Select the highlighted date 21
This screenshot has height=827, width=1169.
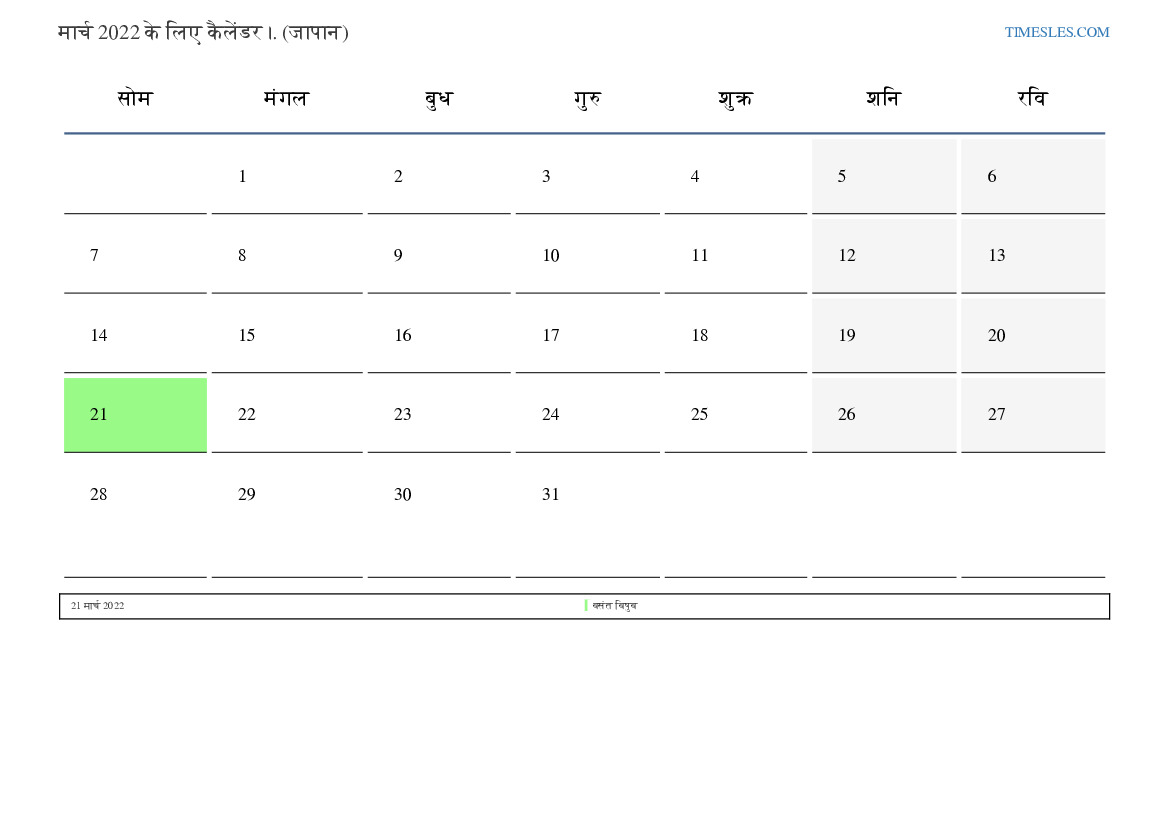click(99, 415)
